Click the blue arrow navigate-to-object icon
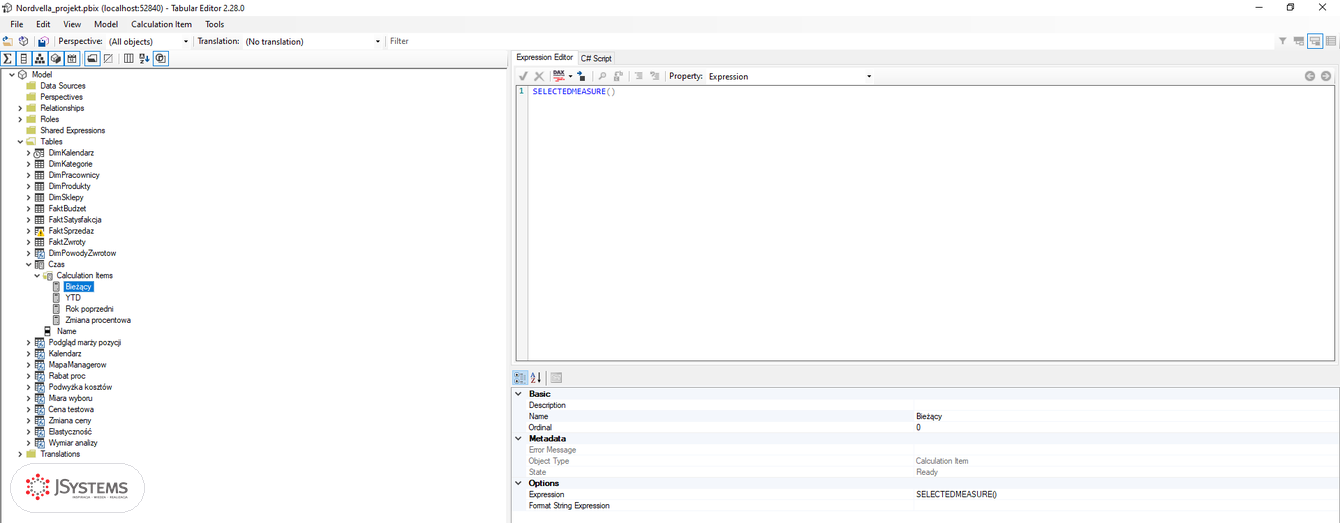 [581, 76]
